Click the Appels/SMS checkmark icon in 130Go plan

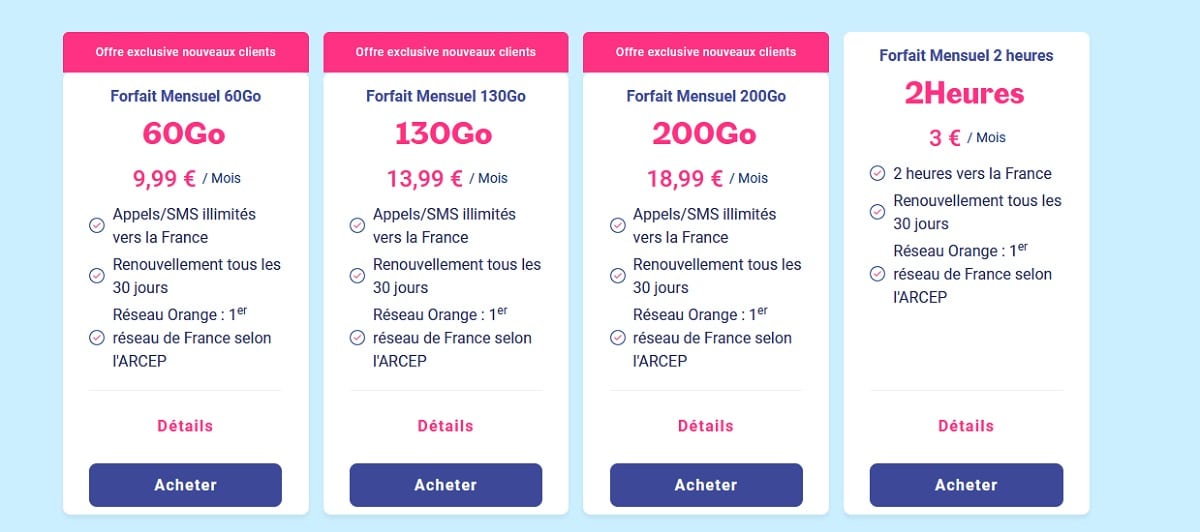(x=357, y=226)
